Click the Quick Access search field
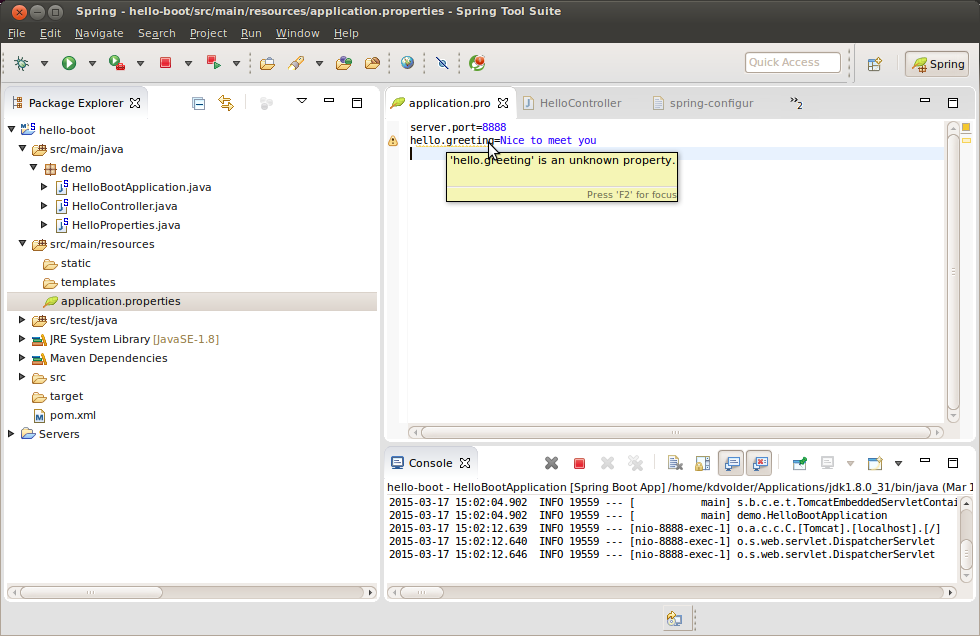980x636 pixels. coord(792,62)
